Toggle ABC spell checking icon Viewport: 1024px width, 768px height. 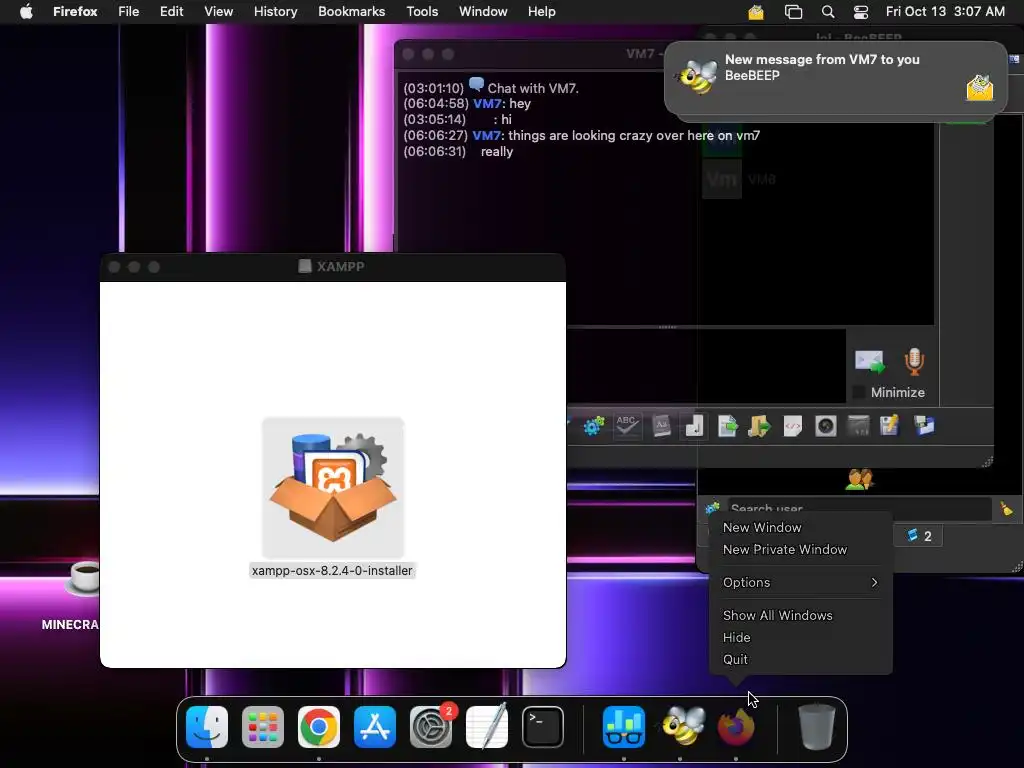pyautogui.click(x=626, y=426)
